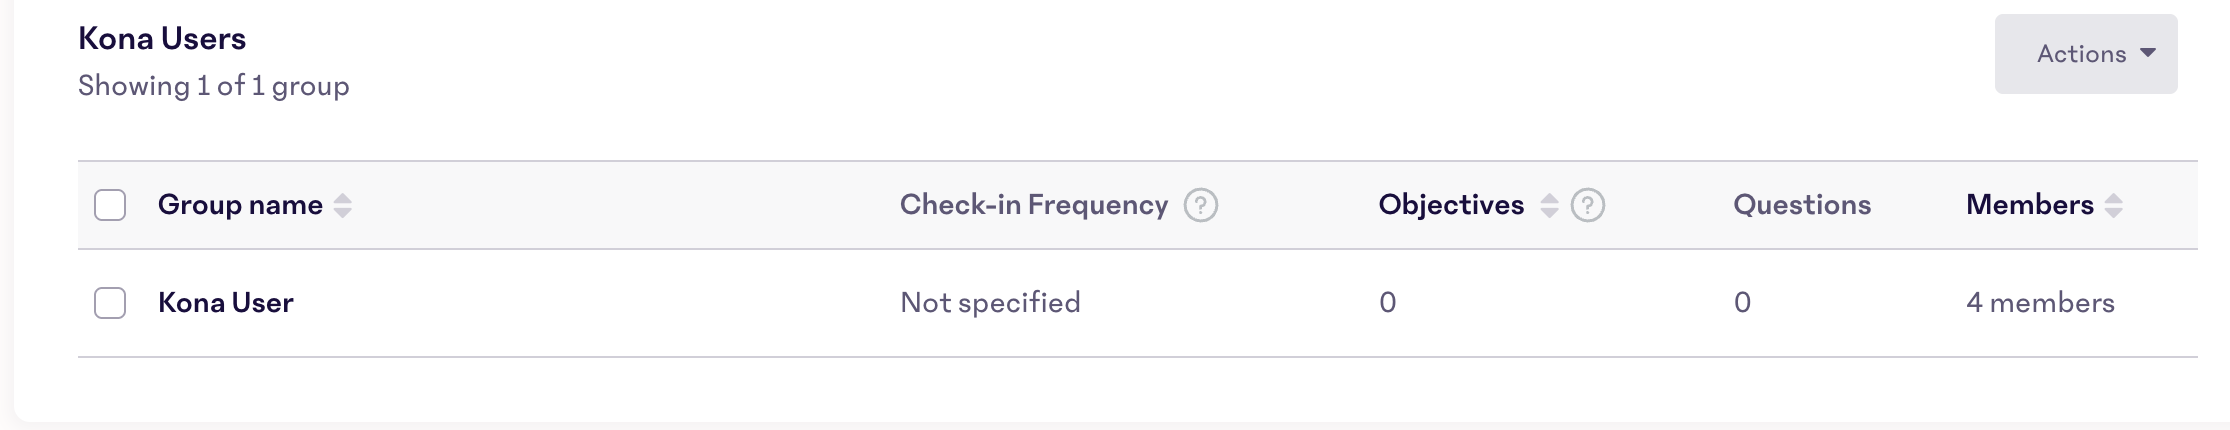Click the Members column header label

click(2029, 205)
